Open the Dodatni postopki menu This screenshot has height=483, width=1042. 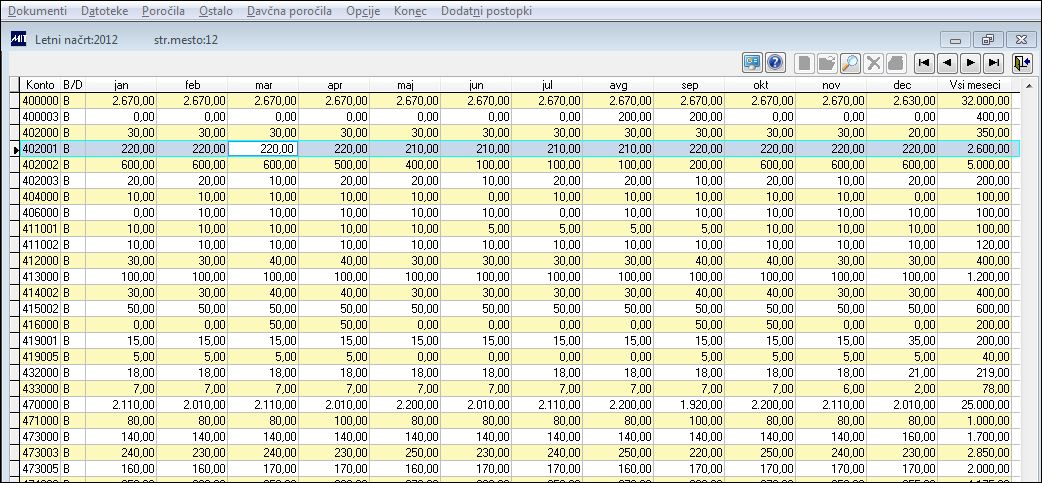point(486,11)
